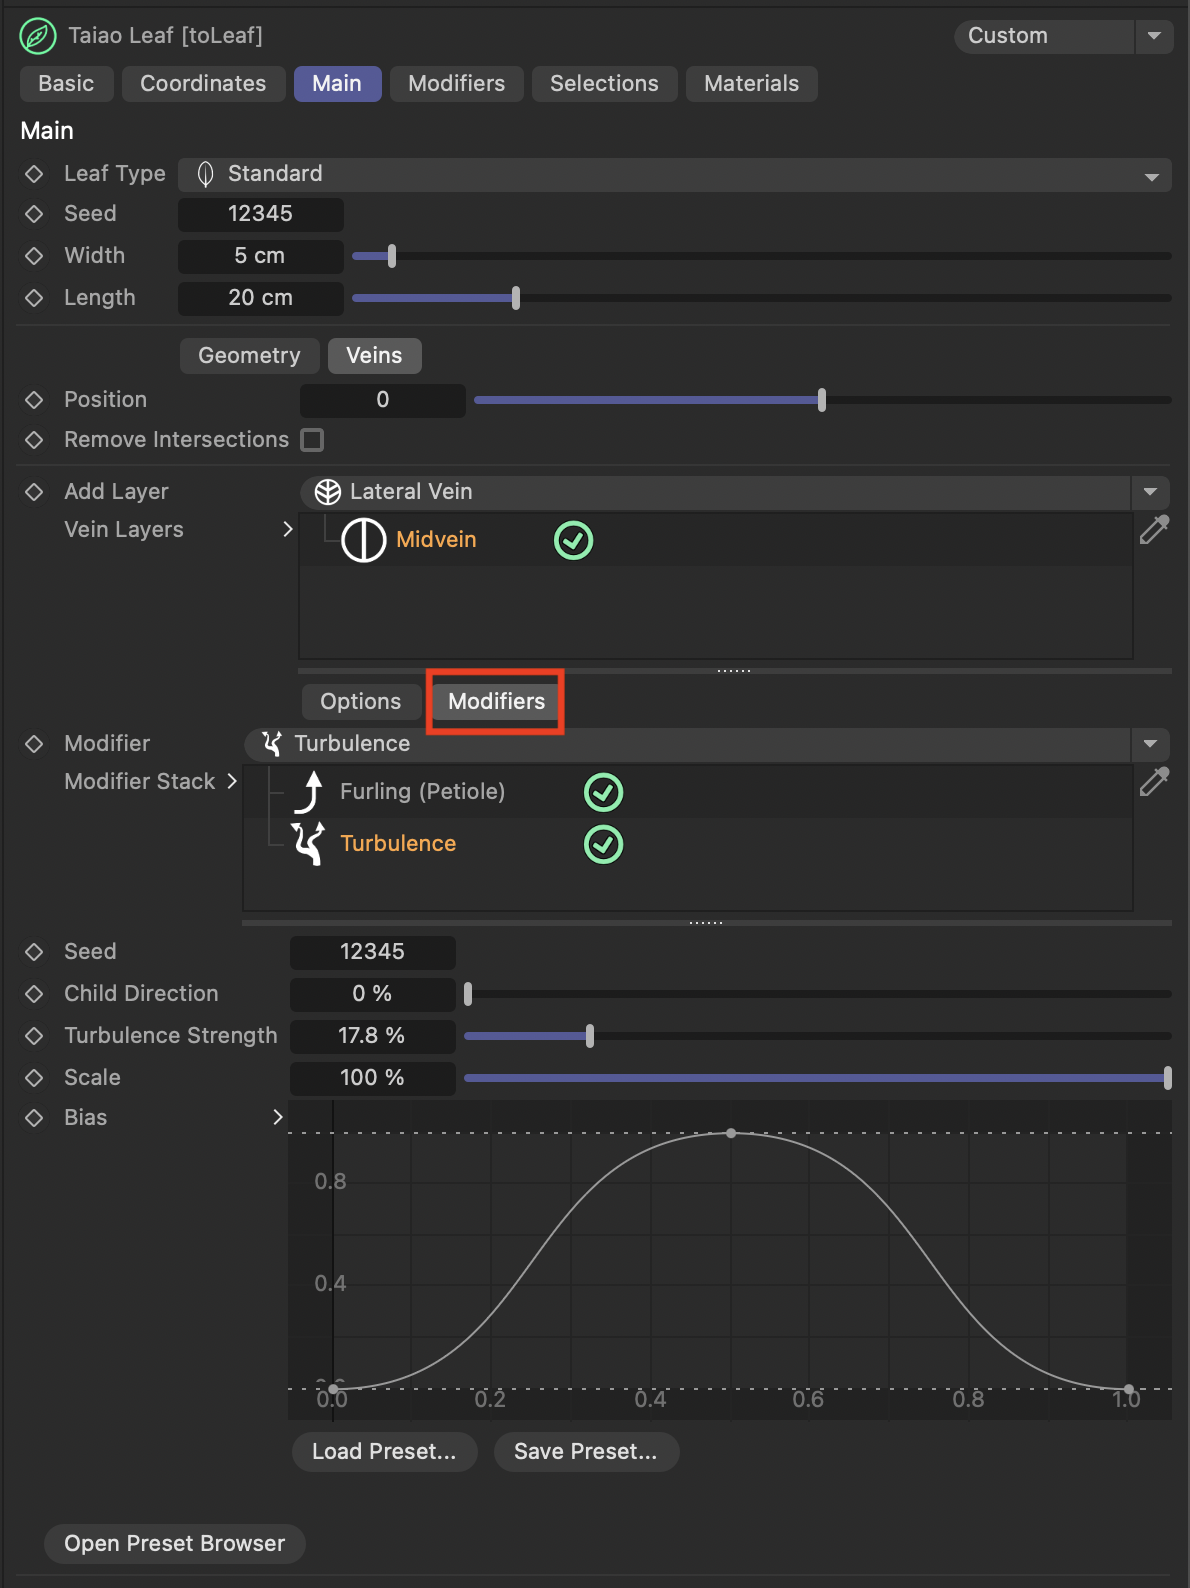
Task: Toggle the Midvein layer enabled checkmark
Action: click(574, 541)
